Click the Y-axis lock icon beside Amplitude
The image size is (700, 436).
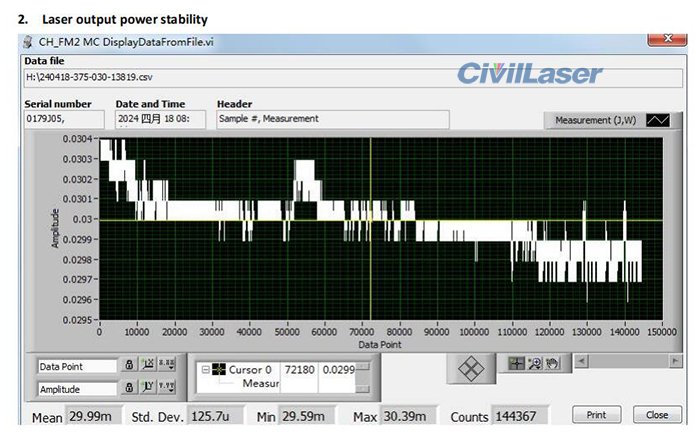pos(129,389)
